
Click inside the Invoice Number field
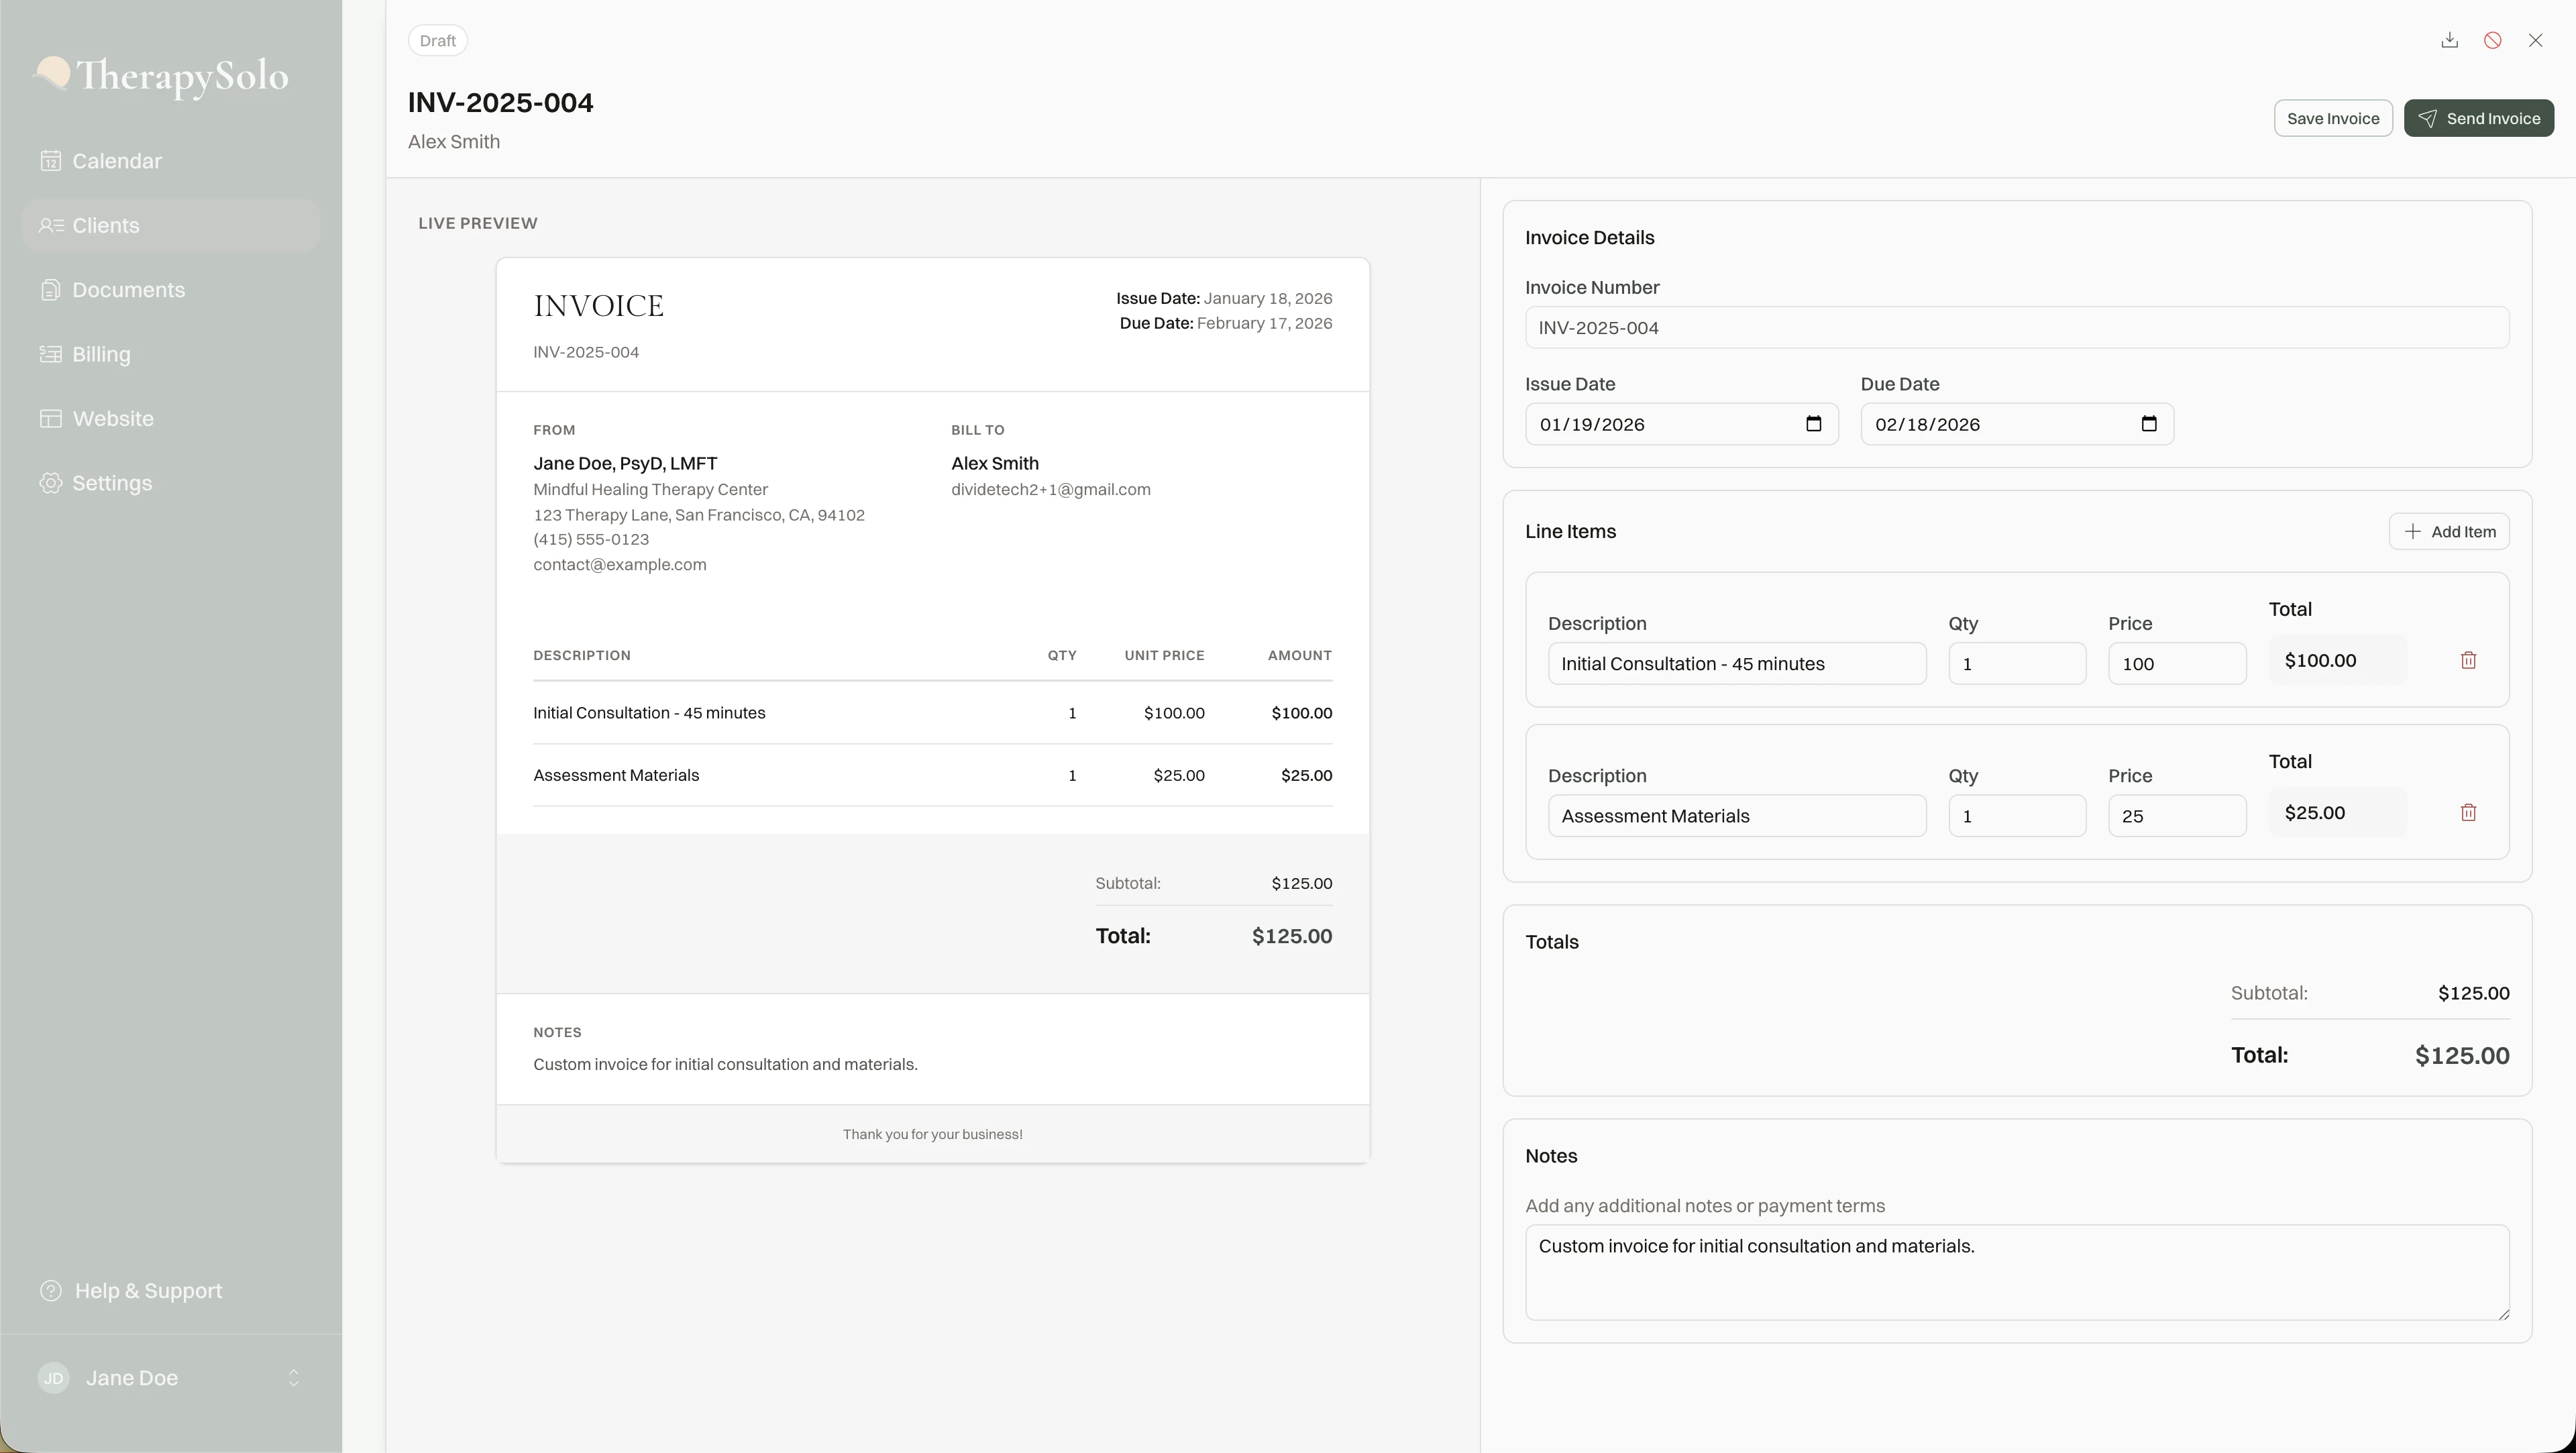pos(2015,327)
